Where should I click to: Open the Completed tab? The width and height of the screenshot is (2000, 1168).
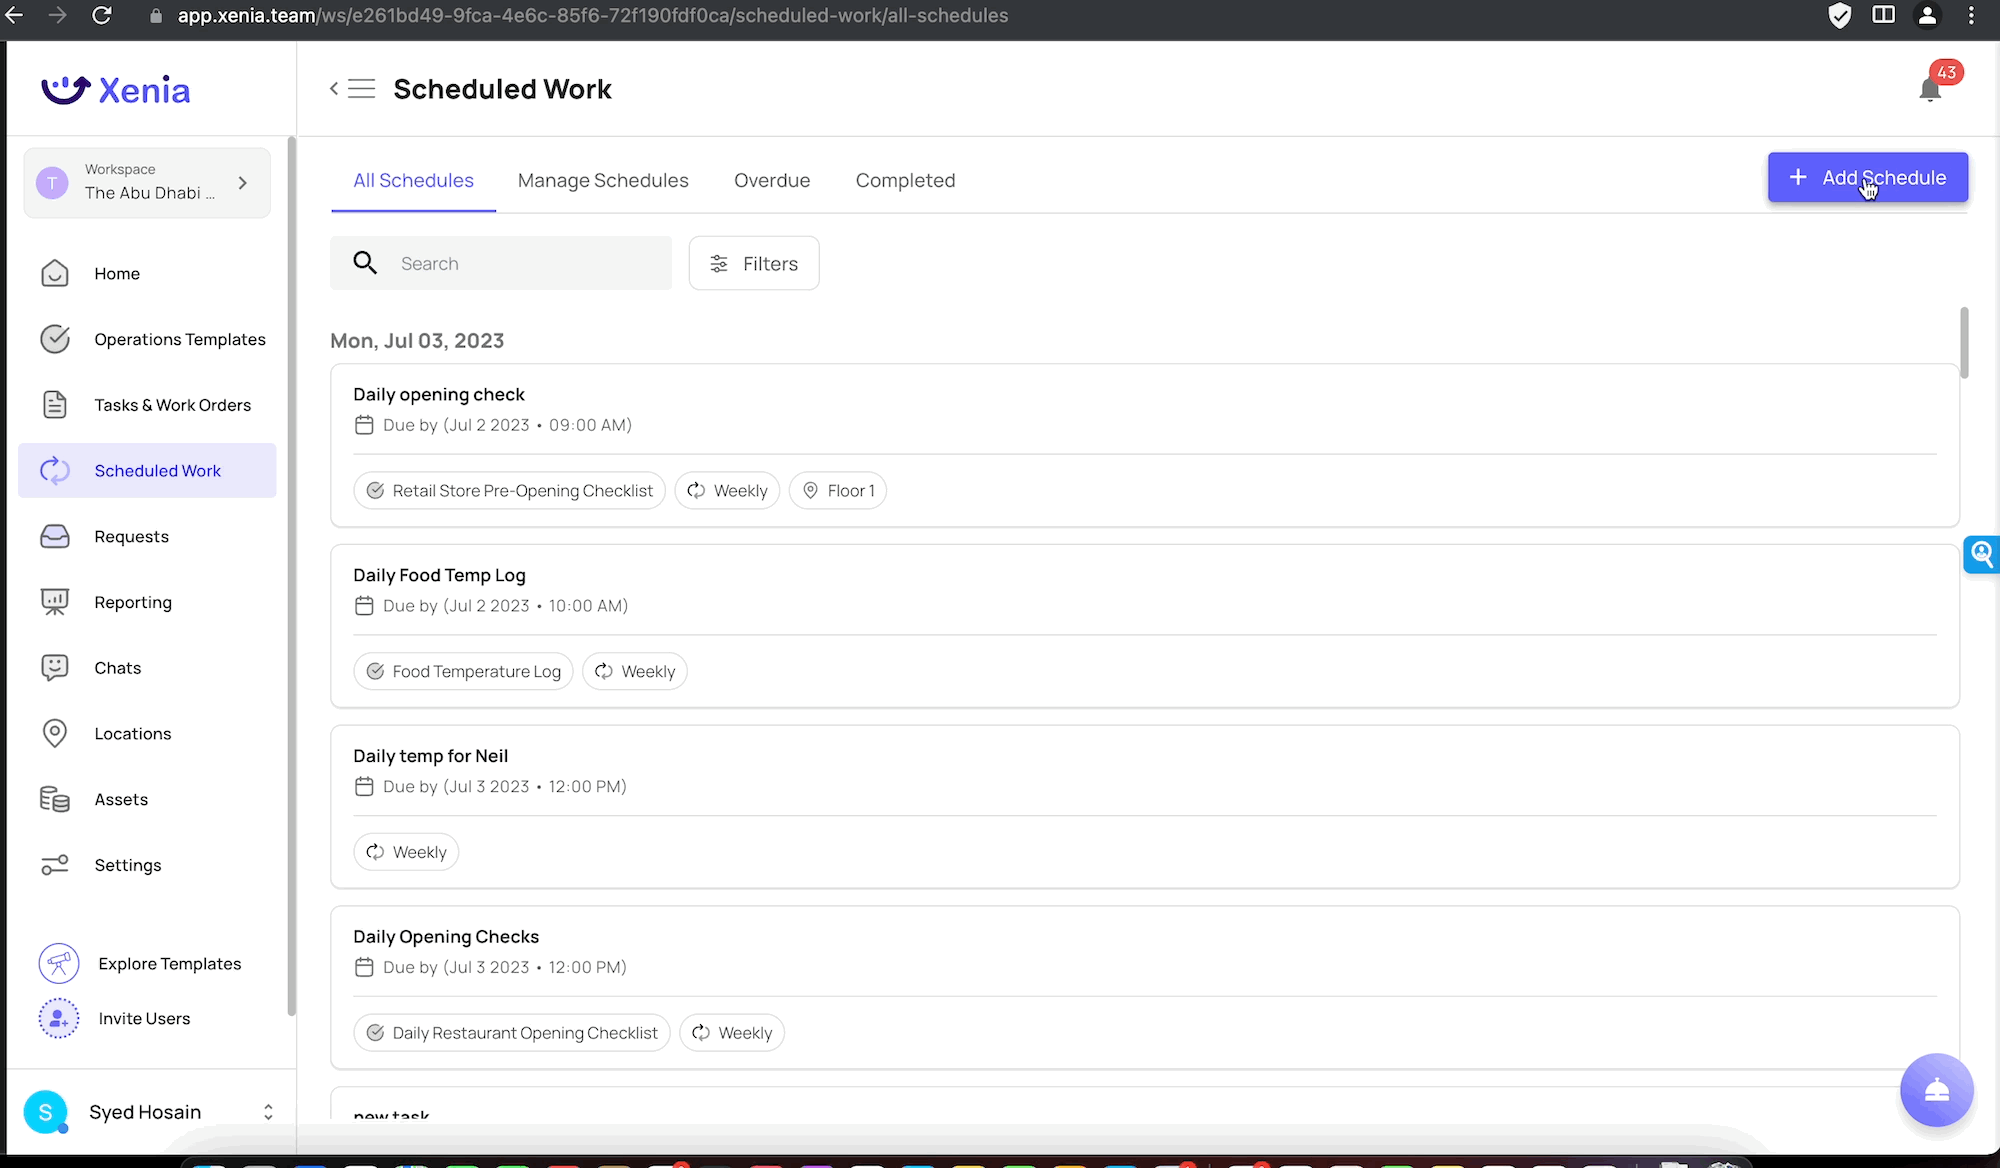coord(905,181)
